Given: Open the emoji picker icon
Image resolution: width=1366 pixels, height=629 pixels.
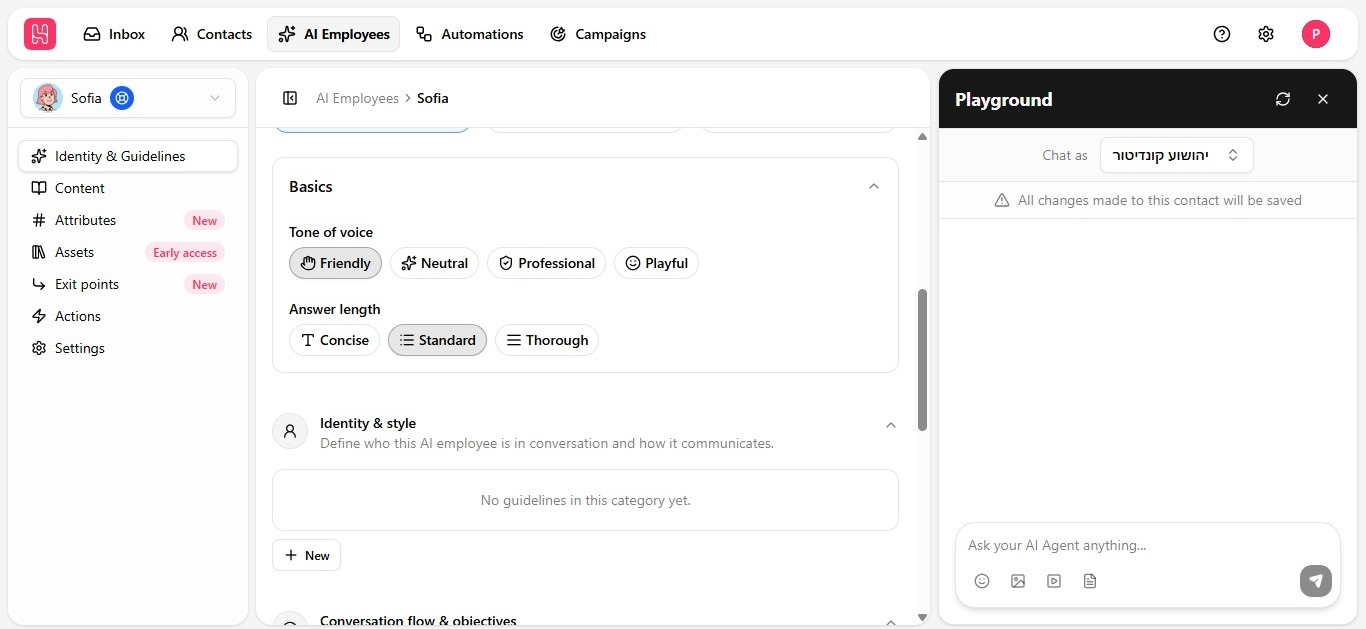Looking at the screenshot, I should pos(982,581).
